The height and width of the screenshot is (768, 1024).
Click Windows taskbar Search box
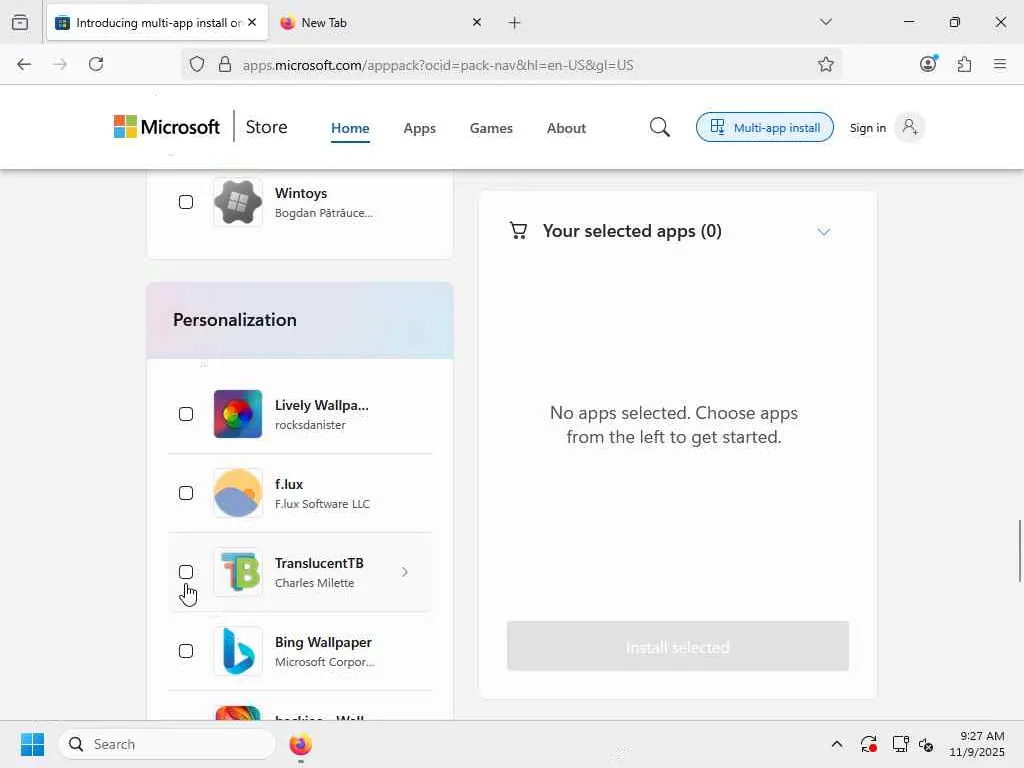167,744
